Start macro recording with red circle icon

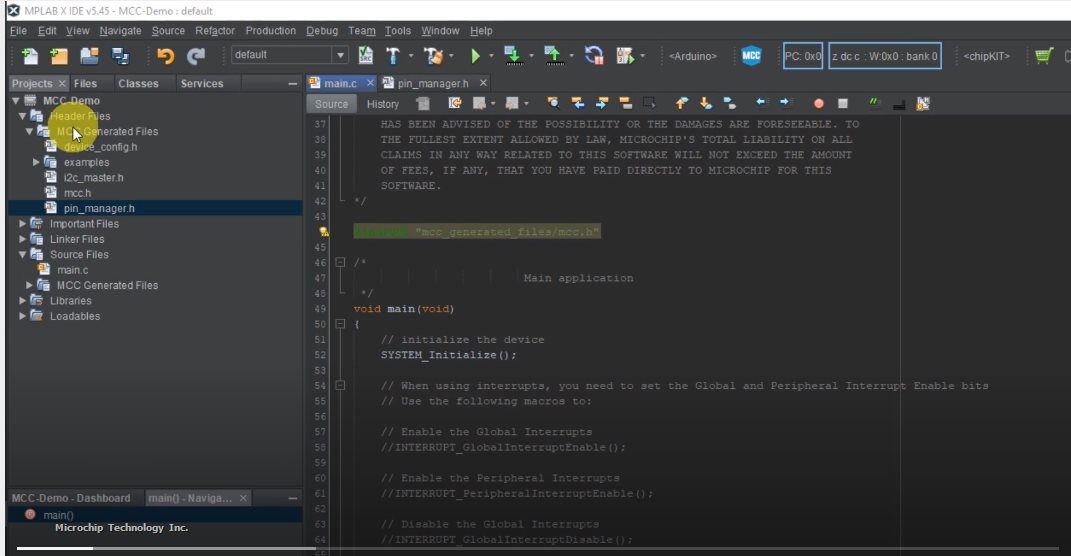point(818,103)
